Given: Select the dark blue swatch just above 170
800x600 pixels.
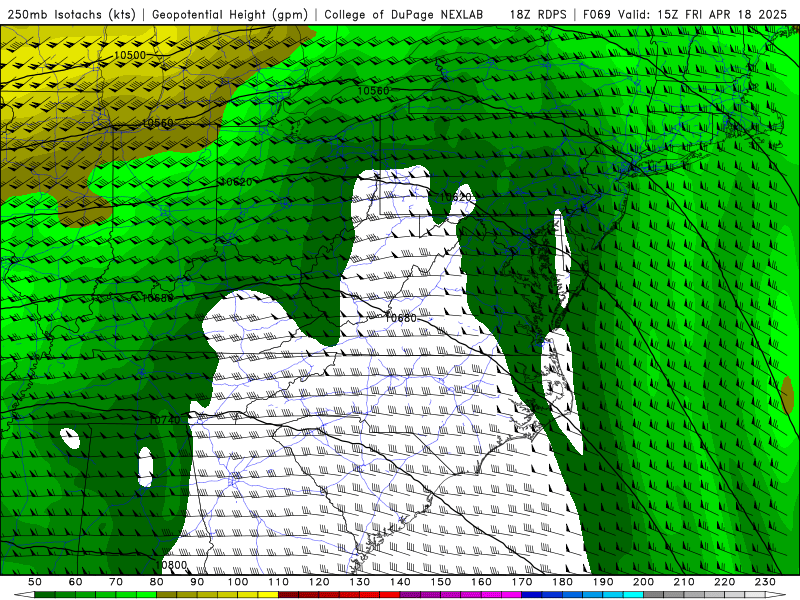Looking at the screenshot, I should point(532,595).
